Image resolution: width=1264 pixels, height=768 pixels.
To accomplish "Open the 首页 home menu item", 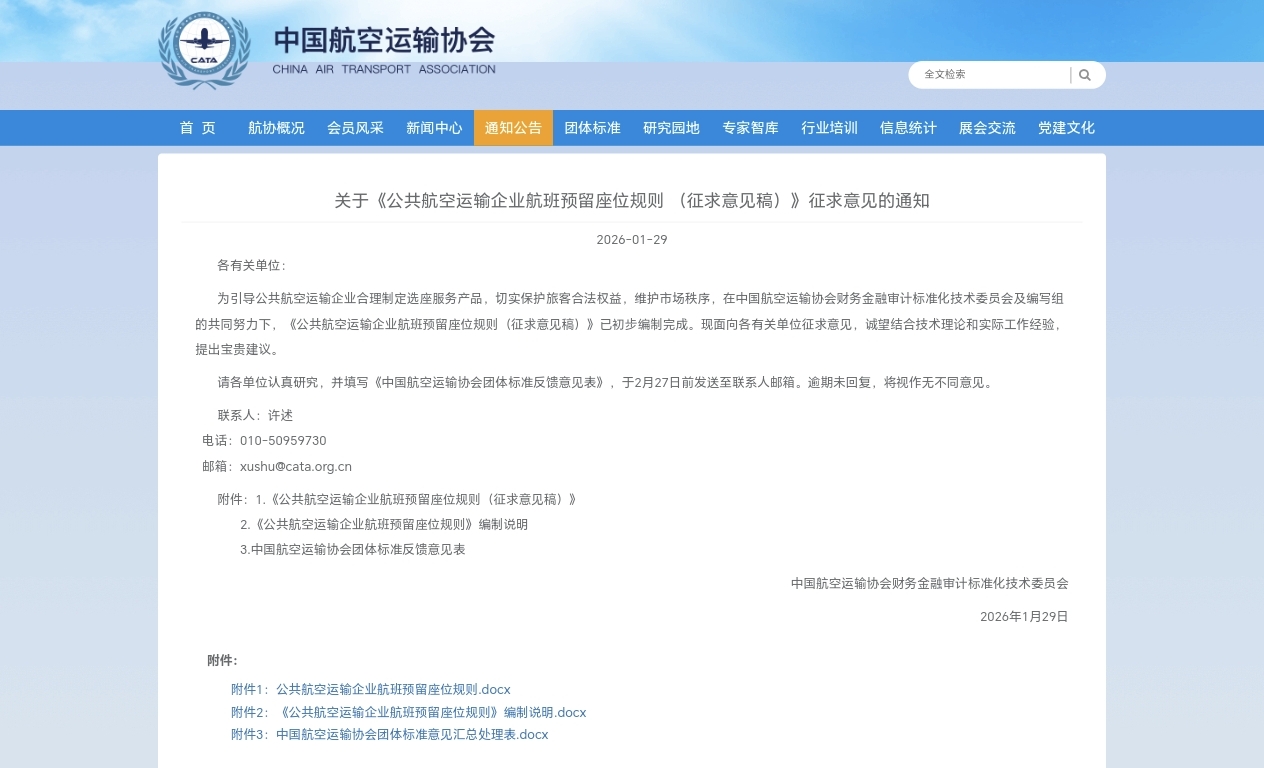I will [197, 128].
